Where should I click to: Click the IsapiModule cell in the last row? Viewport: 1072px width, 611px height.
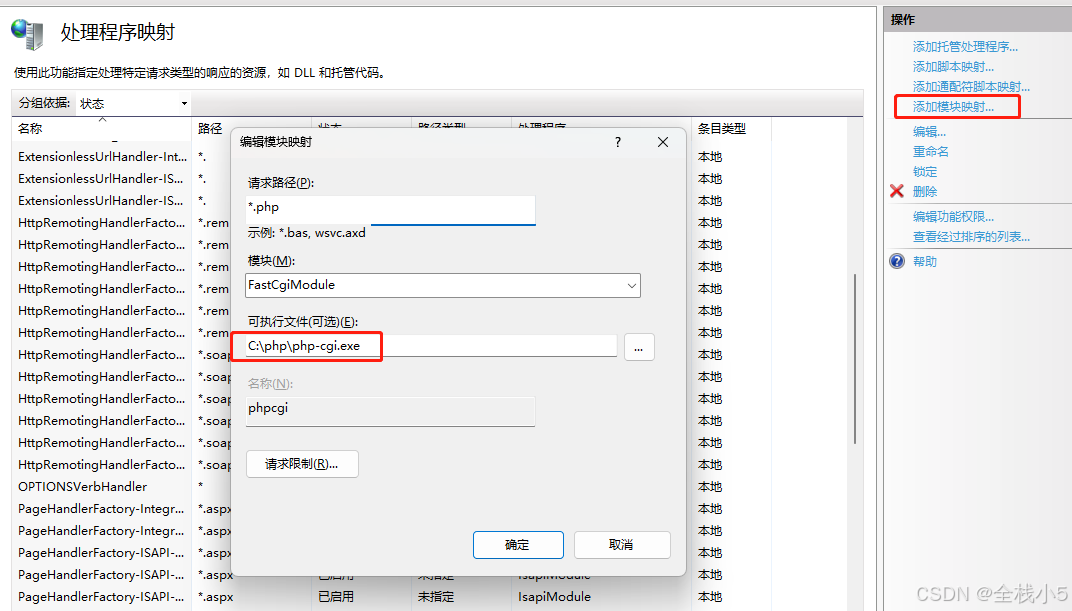[x=554, y=597]
